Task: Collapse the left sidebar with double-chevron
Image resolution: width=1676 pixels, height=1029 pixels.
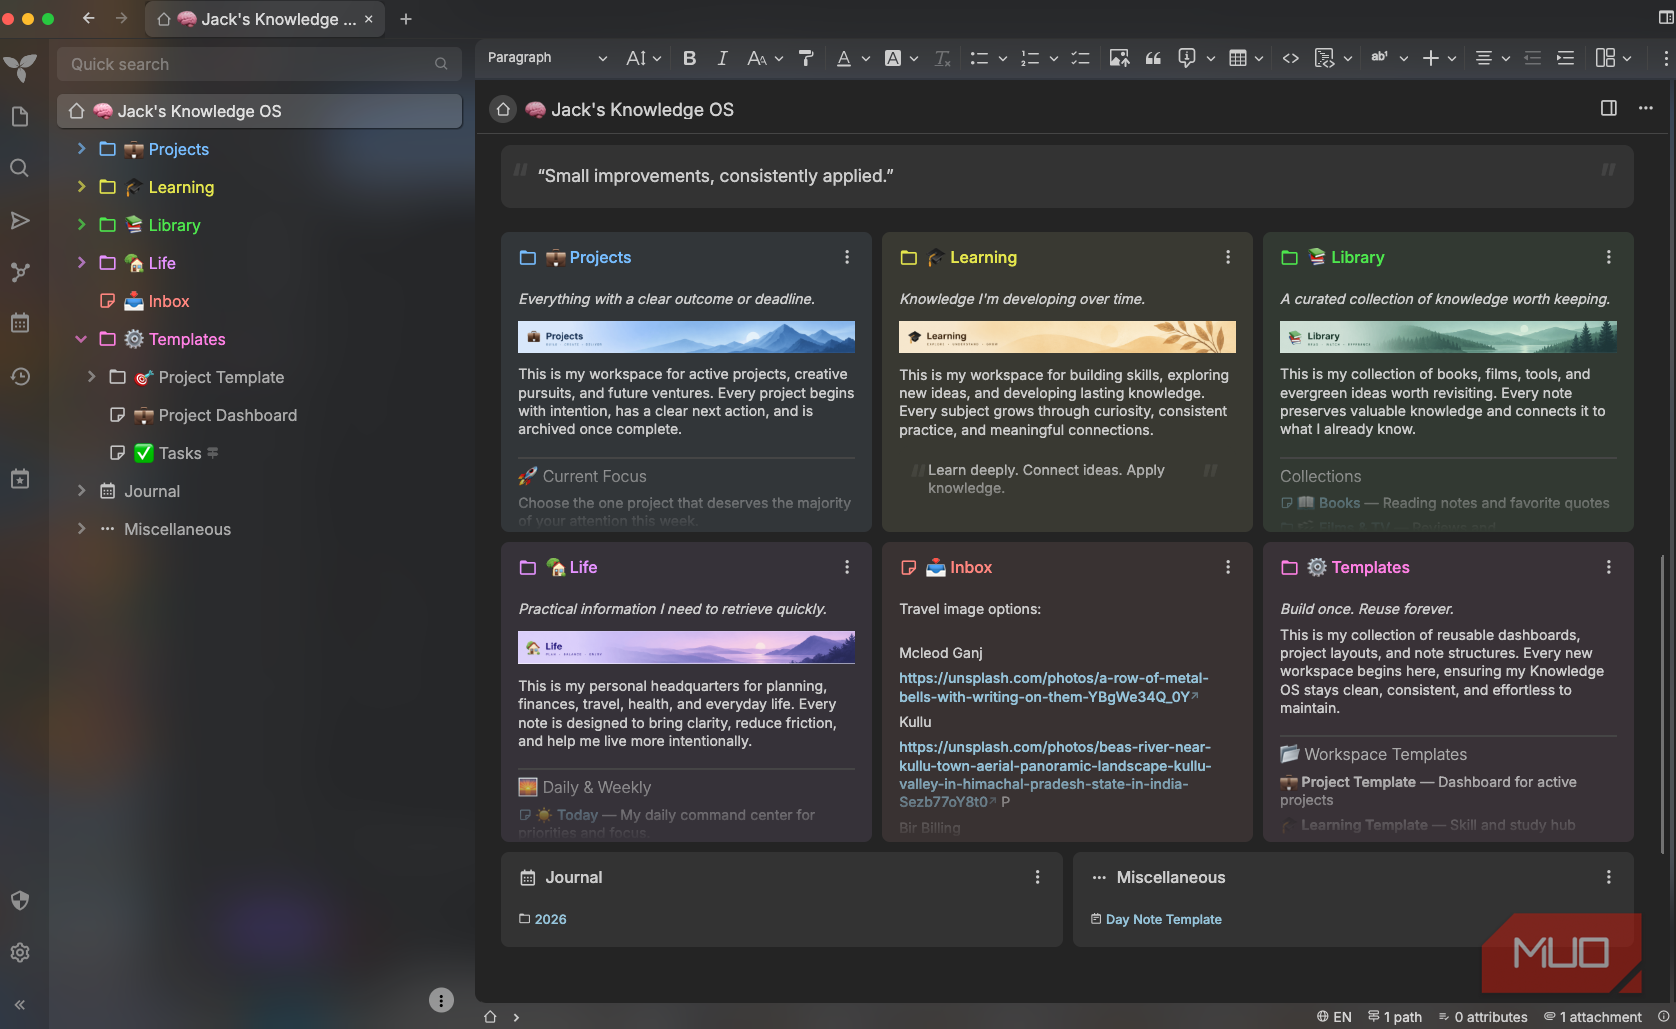Action: click(20, 1005)
